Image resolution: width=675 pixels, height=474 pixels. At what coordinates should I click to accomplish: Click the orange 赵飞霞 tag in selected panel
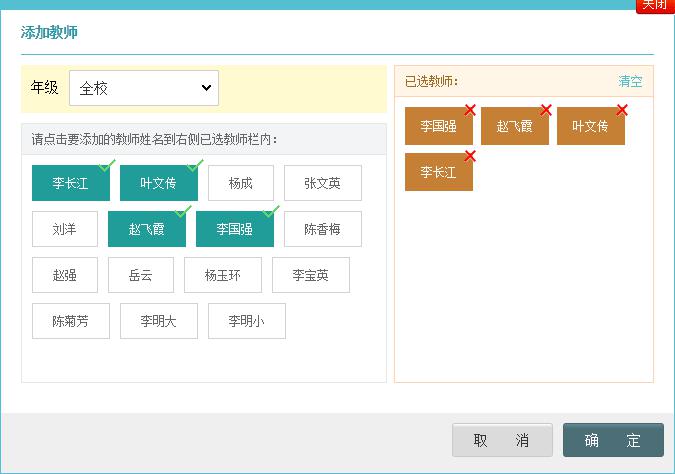click(514, 126)
